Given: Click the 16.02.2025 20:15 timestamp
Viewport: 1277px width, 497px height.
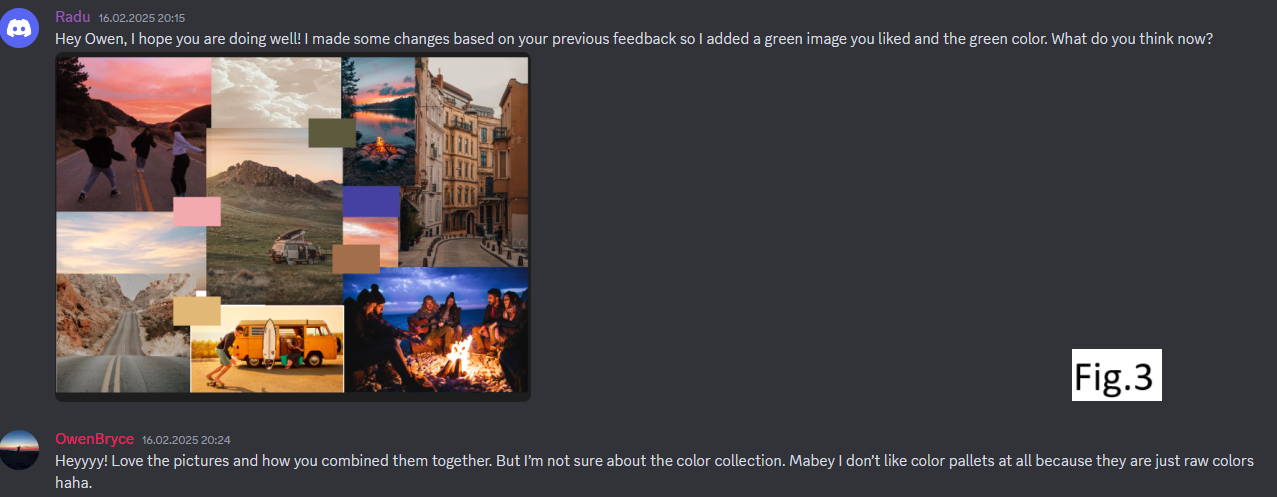Looking at the screenshot, I should click(x=141, y=18).
